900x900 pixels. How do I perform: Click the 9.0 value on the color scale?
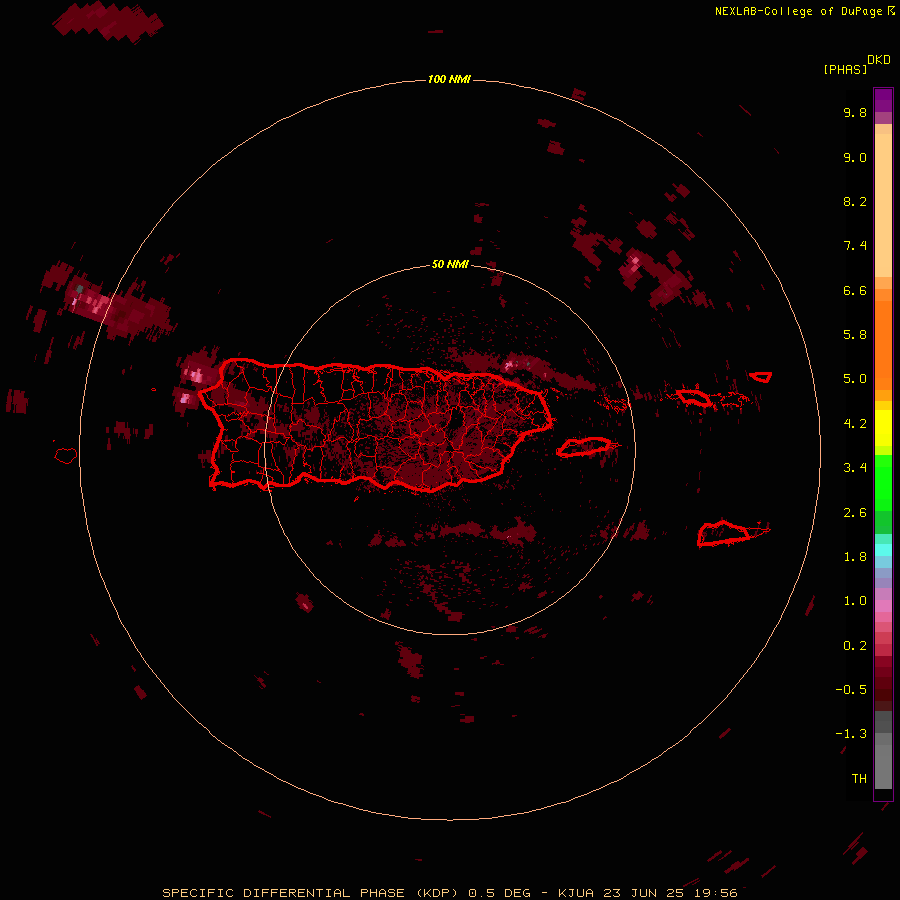(855, 157)
